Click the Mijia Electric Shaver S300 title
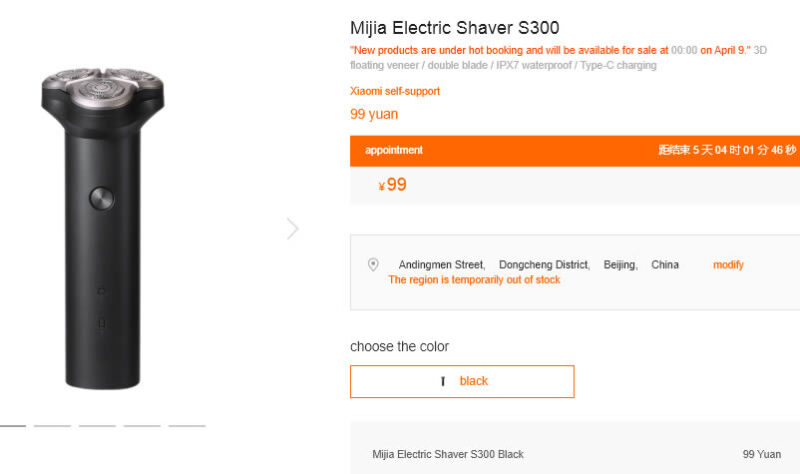800x474 pixels. tap(454, 28)
